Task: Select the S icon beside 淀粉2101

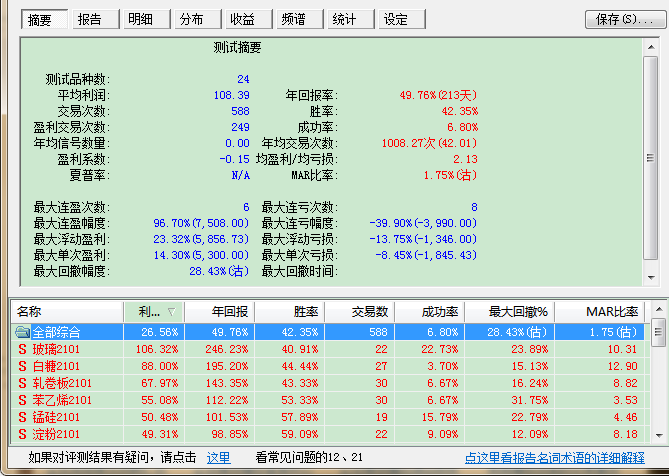Action: pyautogui.click(x=22, y=434)
